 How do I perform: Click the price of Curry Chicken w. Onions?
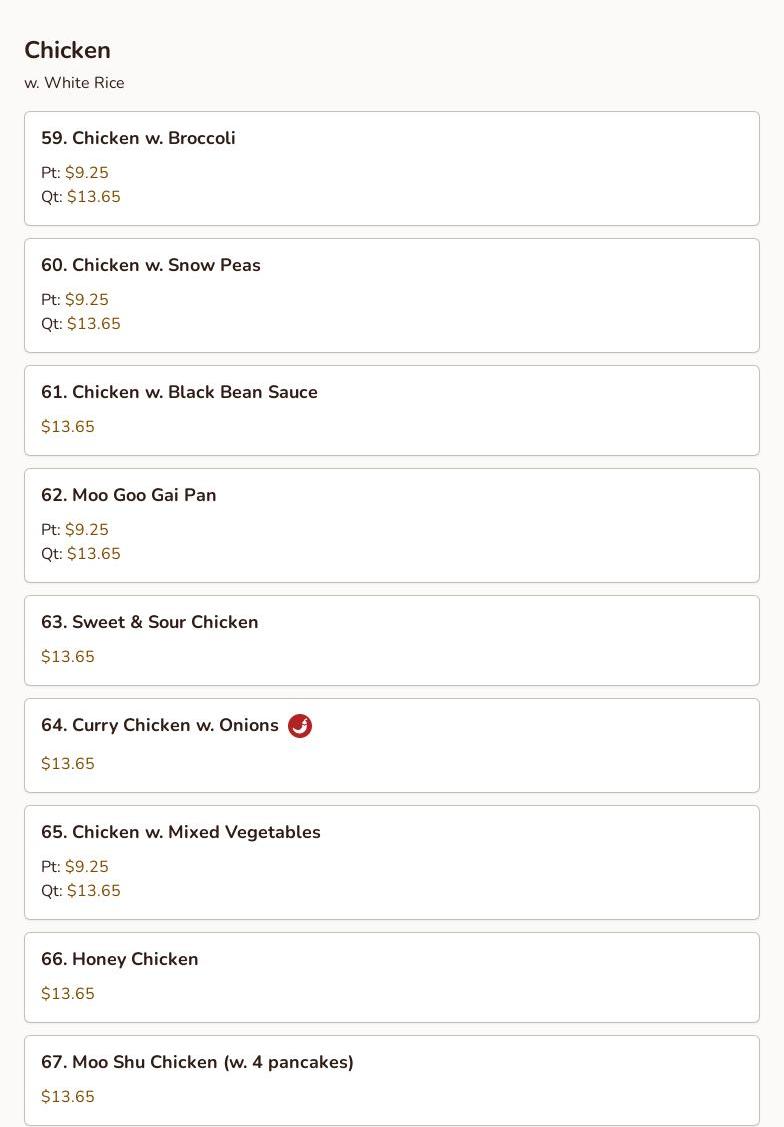click(x=68, y=764)
